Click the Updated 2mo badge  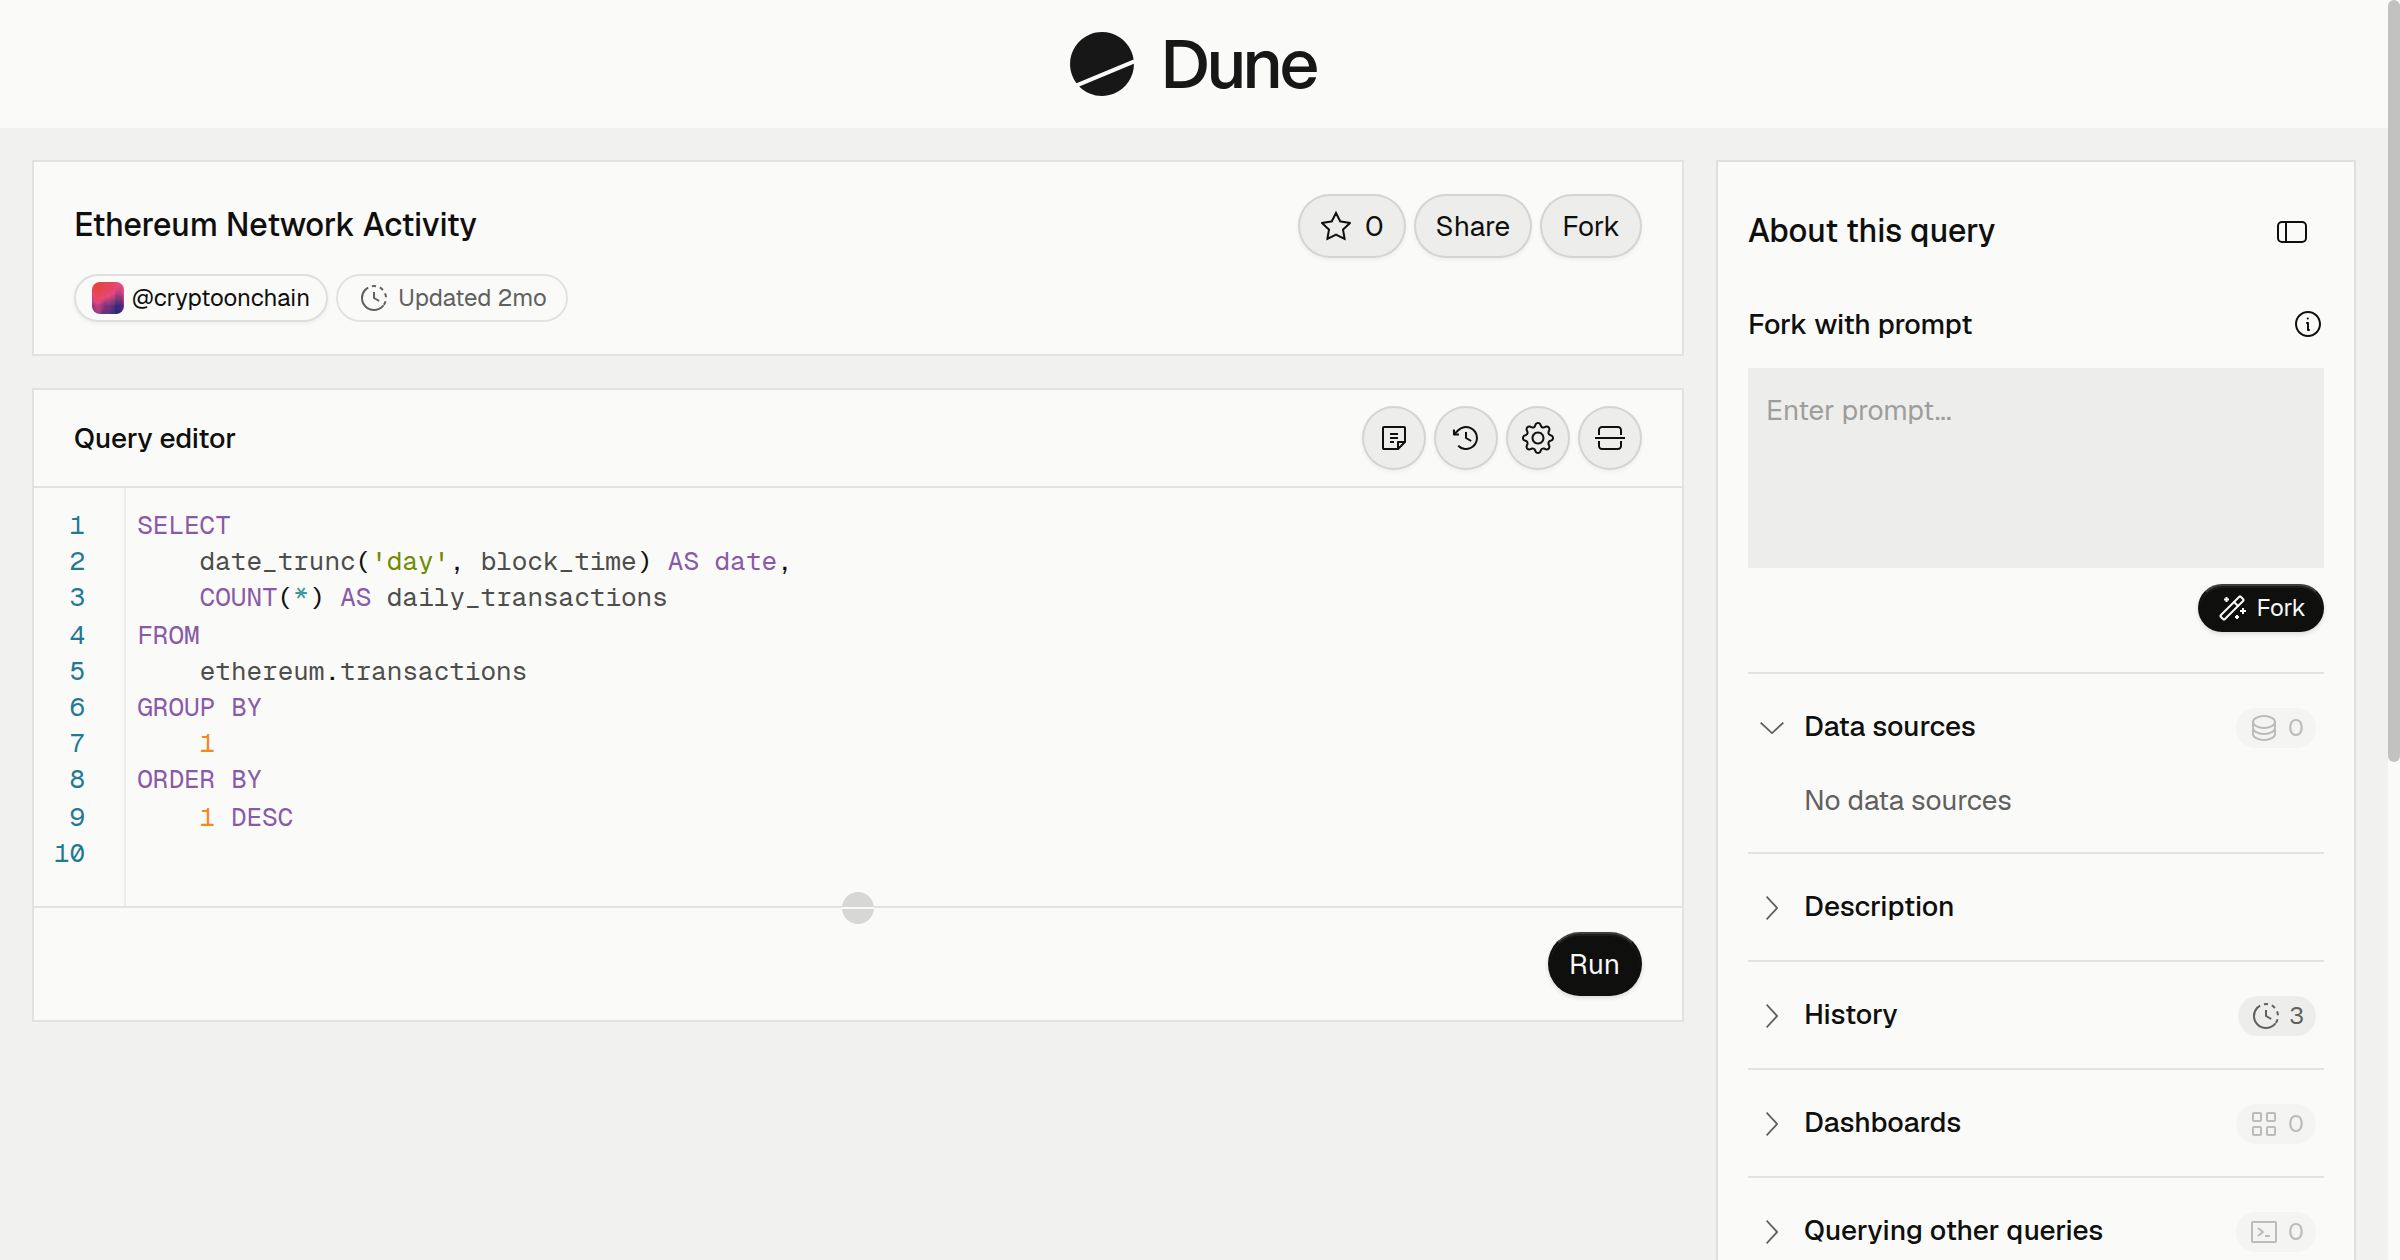pos(452,298)
